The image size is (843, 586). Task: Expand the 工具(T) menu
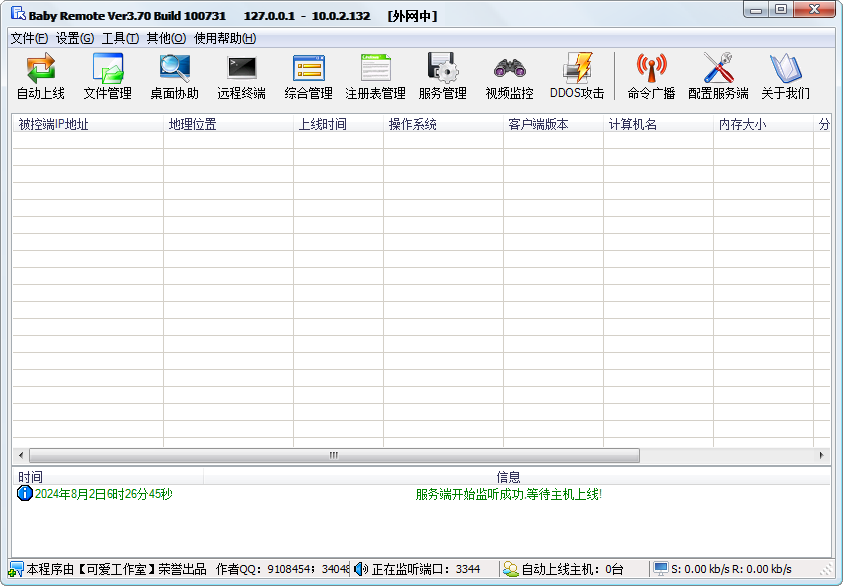pos(120,38)
